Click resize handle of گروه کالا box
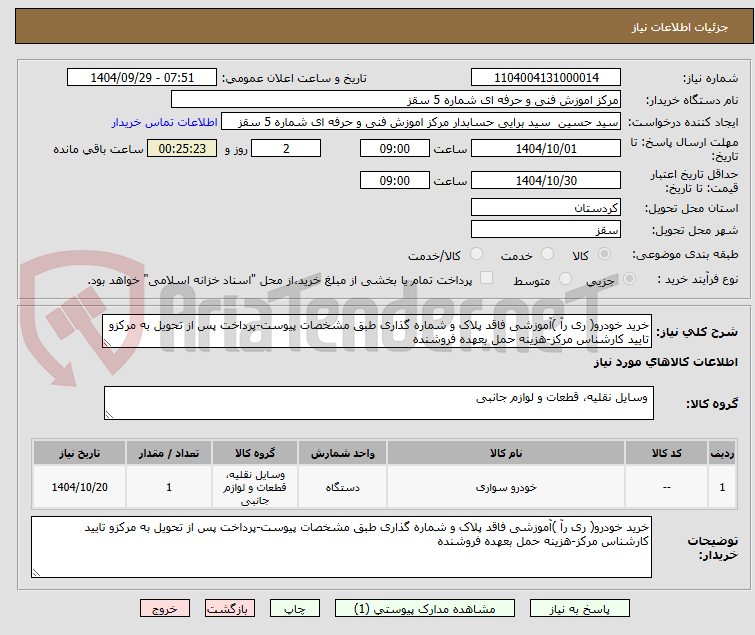This screenshot has width=755, height=635. [109, 415]
